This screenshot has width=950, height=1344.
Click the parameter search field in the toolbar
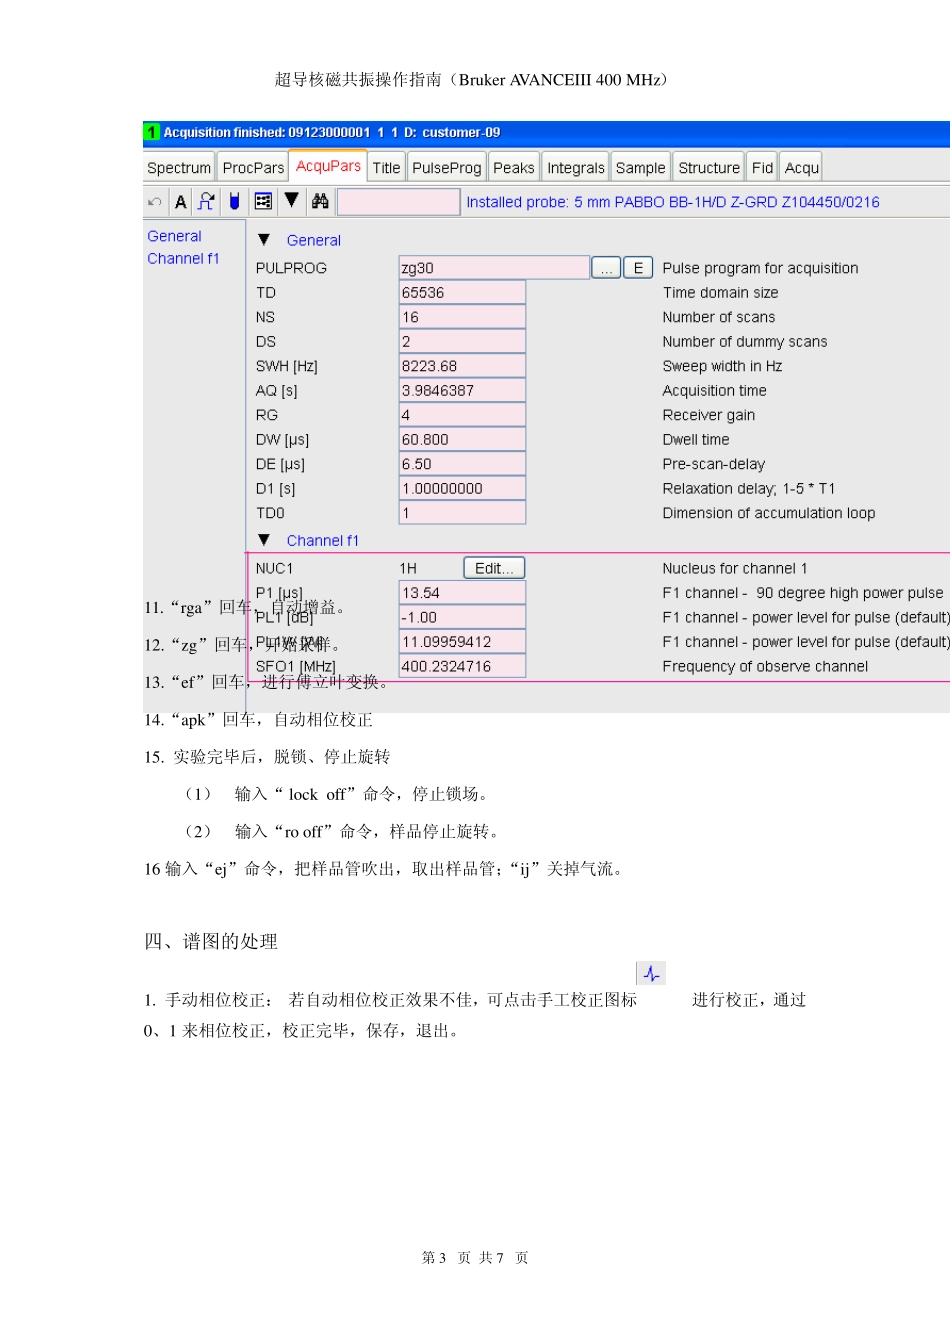click(x=398, y=202)
